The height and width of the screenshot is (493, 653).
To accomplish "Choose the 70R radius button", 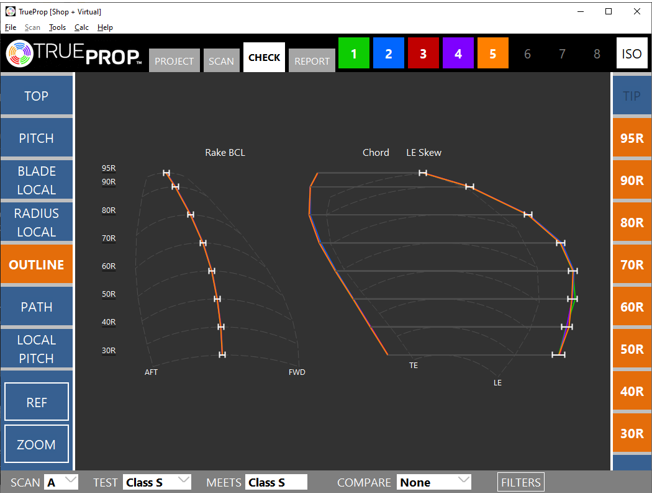I will point(631,265).
